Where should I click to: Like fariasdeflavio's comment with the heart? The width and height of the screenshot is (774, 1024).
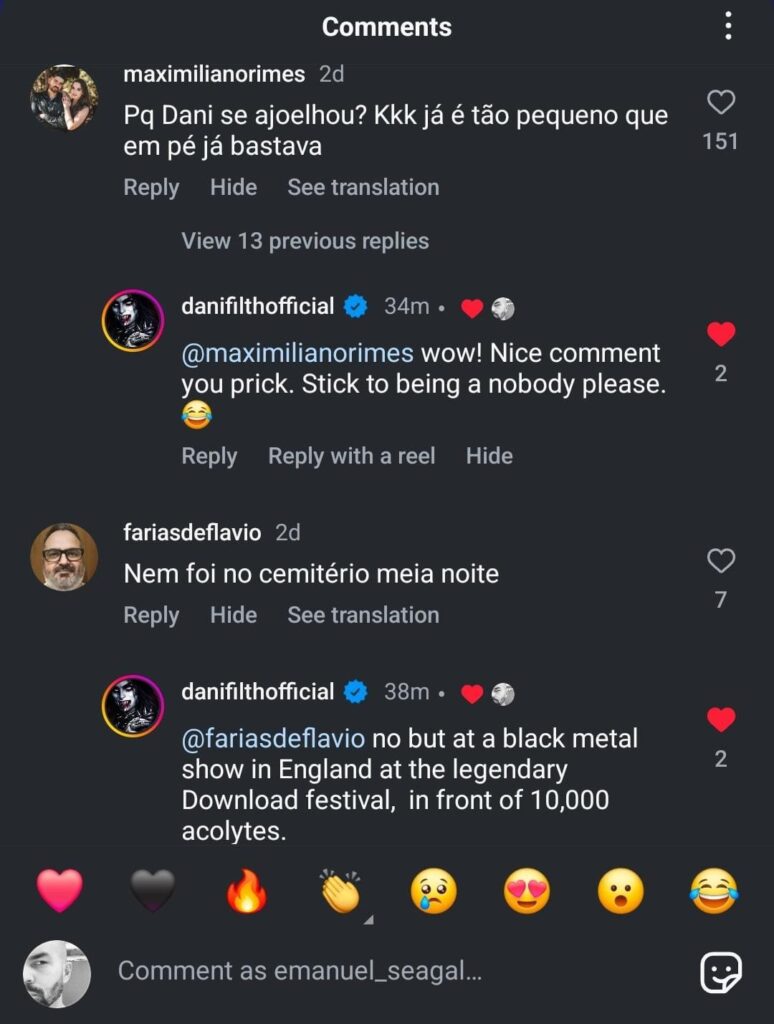(x=721, y=561)
